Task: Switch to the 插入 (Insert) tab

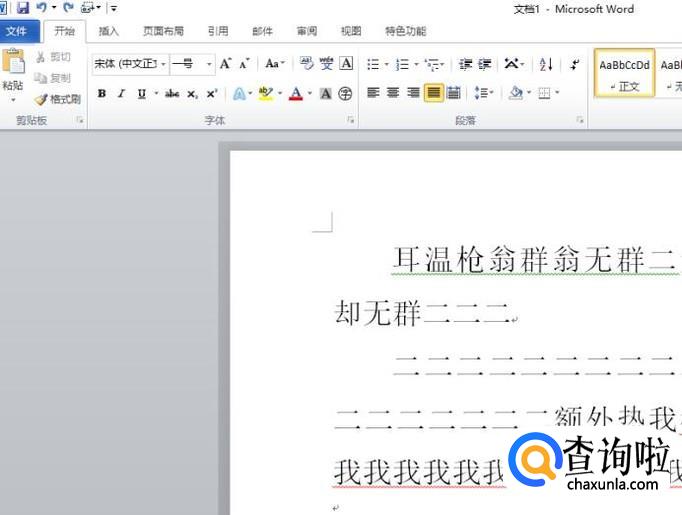Action: (x=108, y=31)
